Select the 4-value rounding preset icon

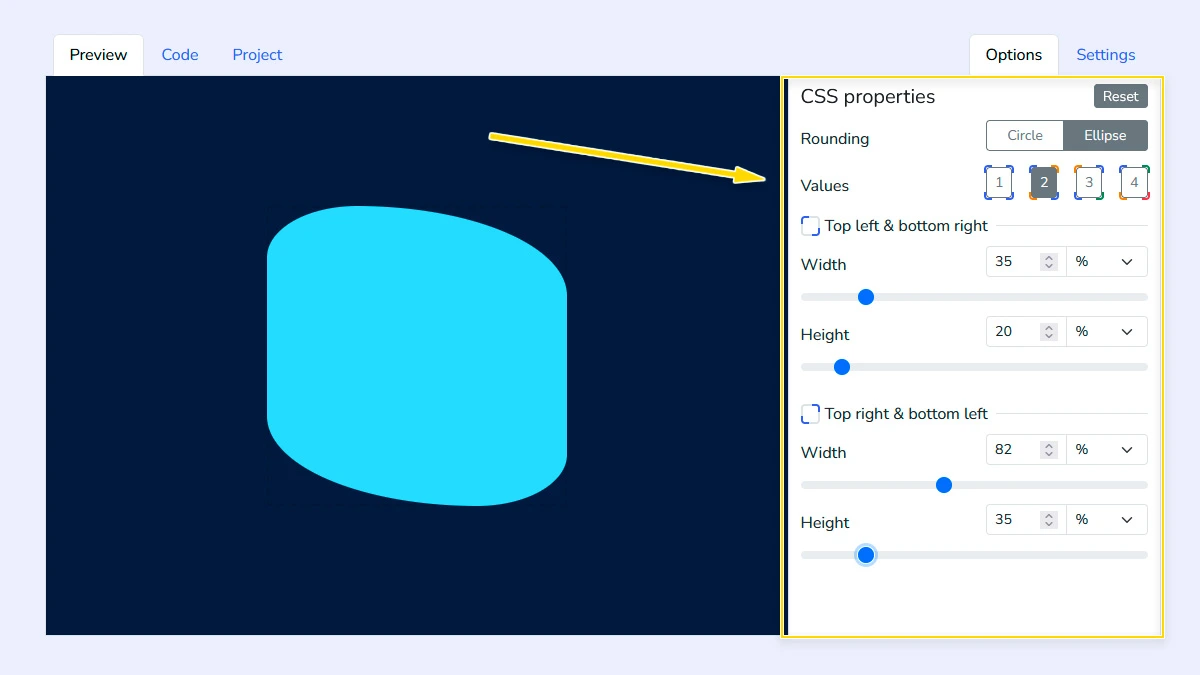[1133, 182]
